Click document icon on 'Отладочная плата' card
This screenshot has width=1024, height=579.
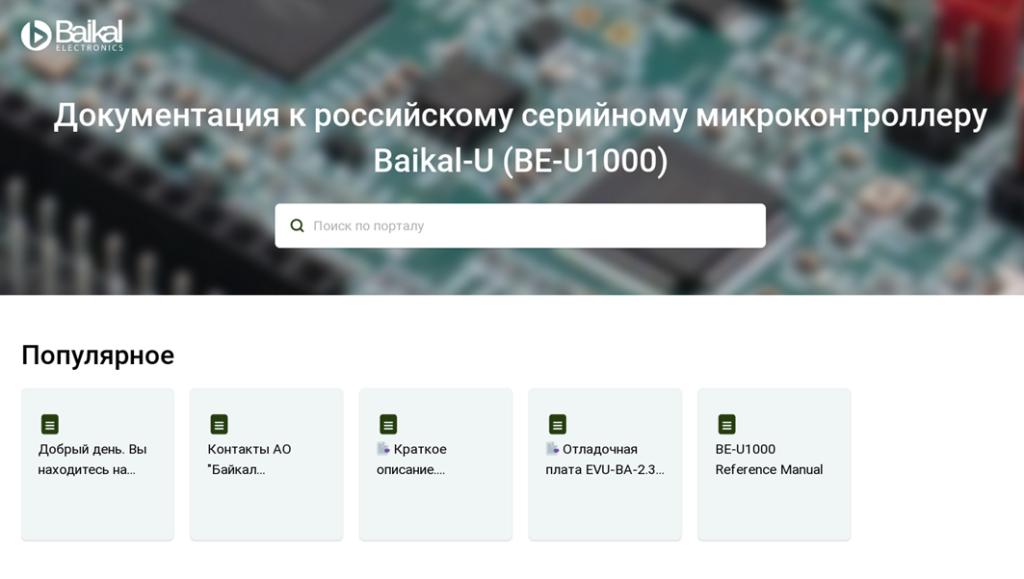tap(557, 424)
